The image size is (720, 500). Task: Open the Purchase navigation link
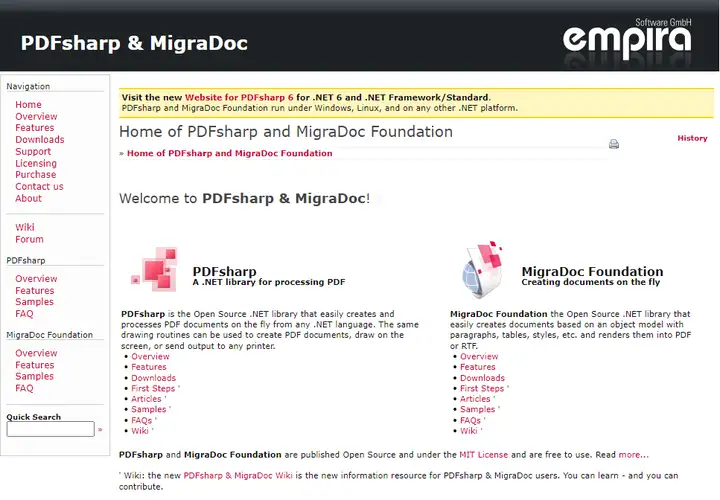point(35,174)
